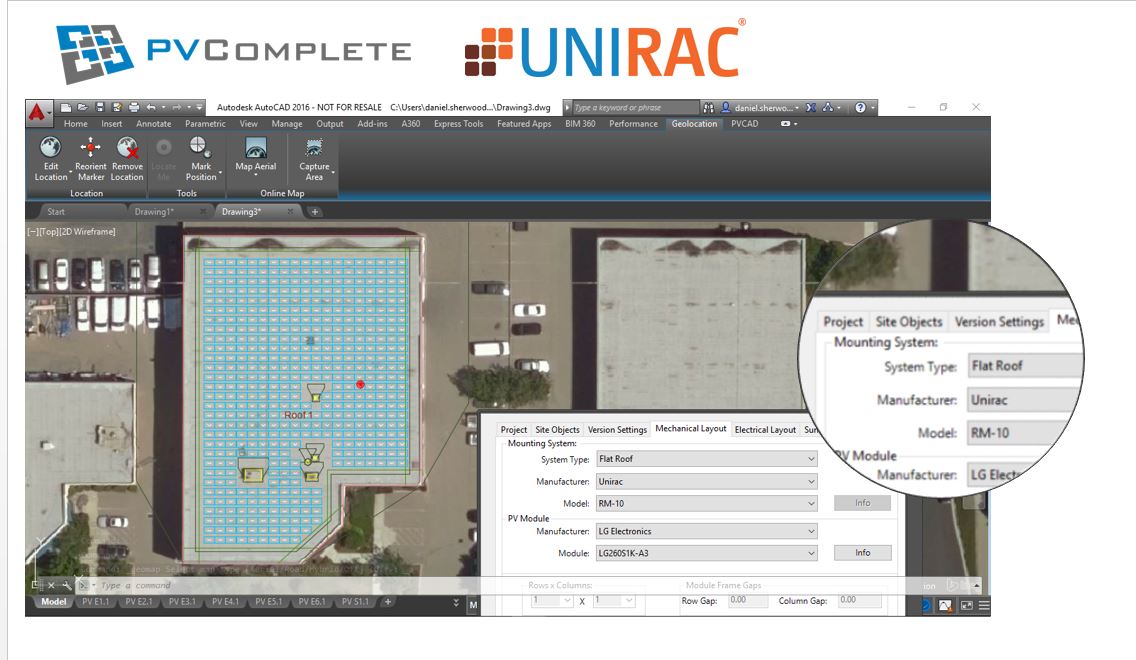Screen dimensions: 1136x660
Task: Expand the Mark Position dropdown arrow
Action: tap(220, 172)
